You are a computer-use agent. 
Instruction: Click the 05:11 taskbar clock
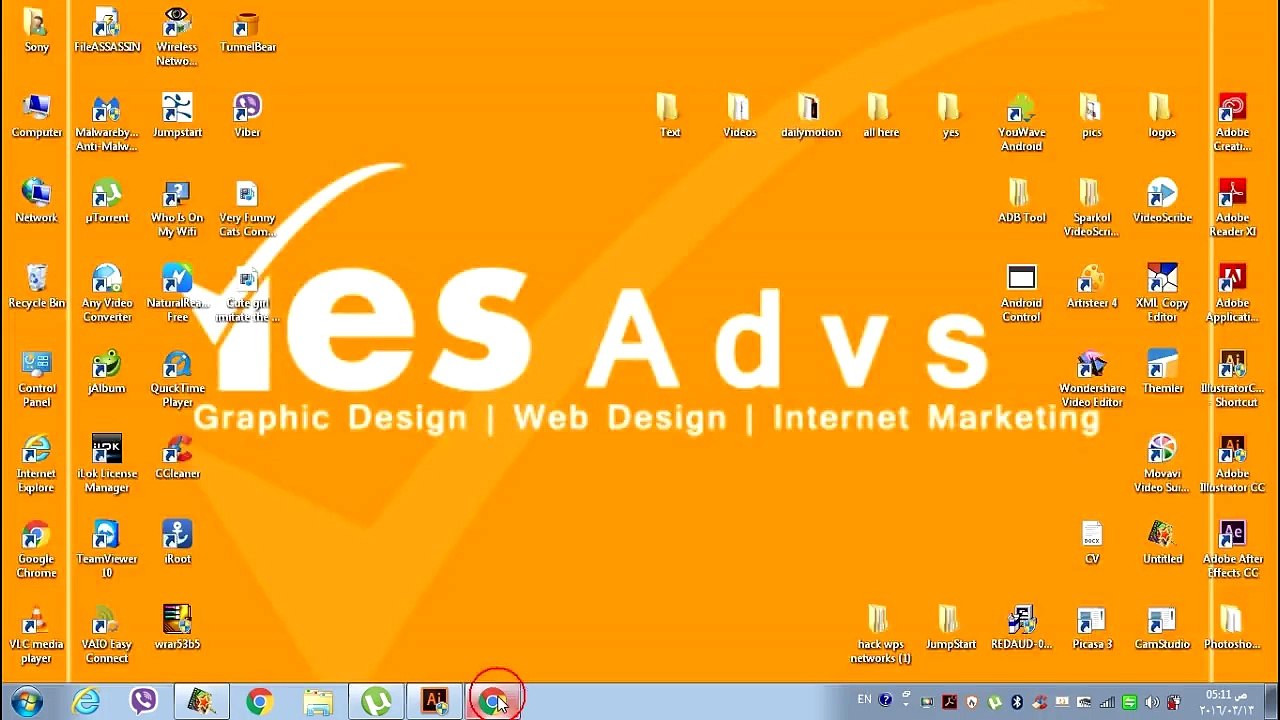[x=1226, y=702]
